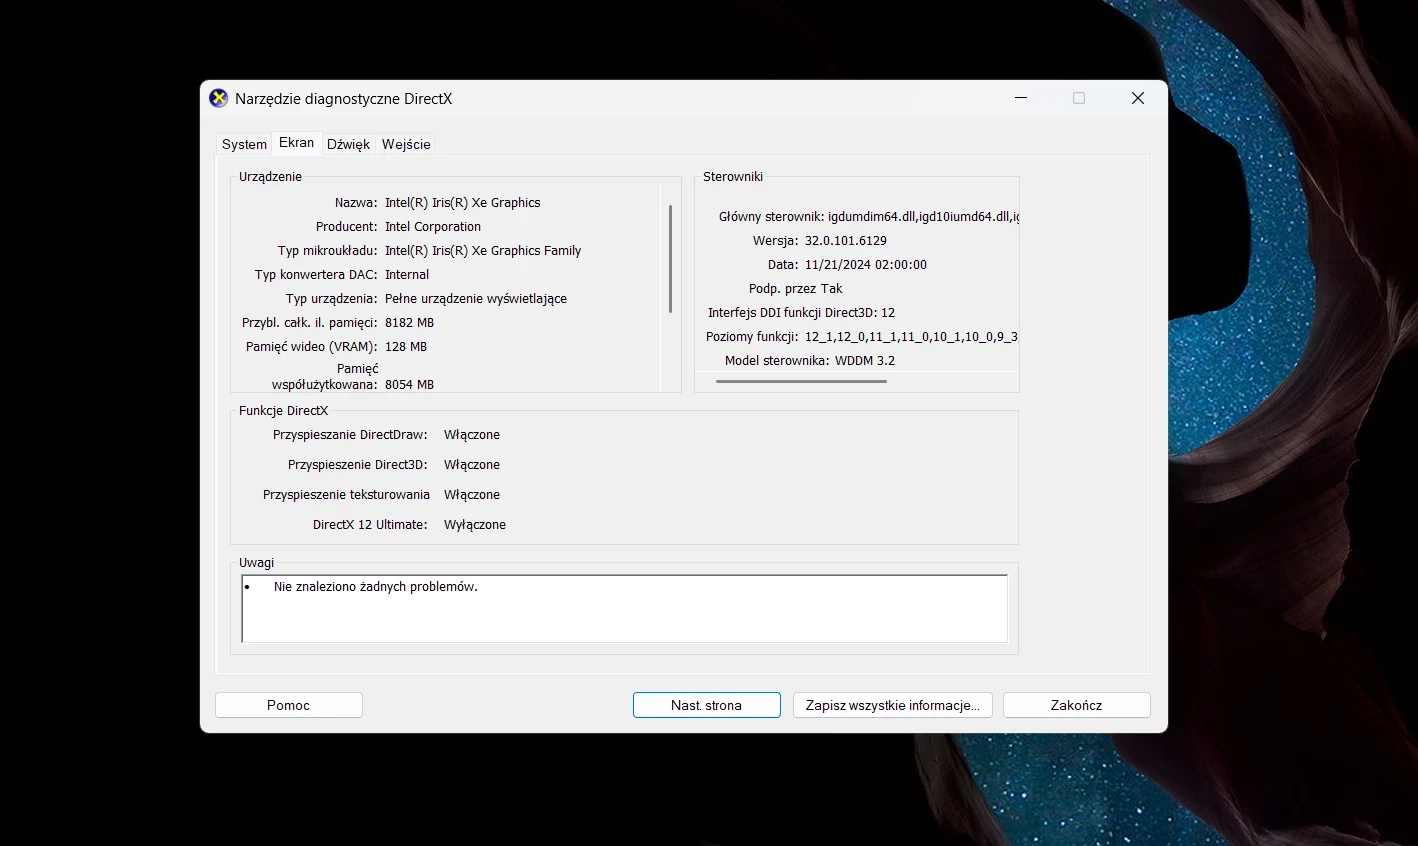
Task: Click Włączone next to Przyspieszenie teksturowania
Action: (472, 495)
